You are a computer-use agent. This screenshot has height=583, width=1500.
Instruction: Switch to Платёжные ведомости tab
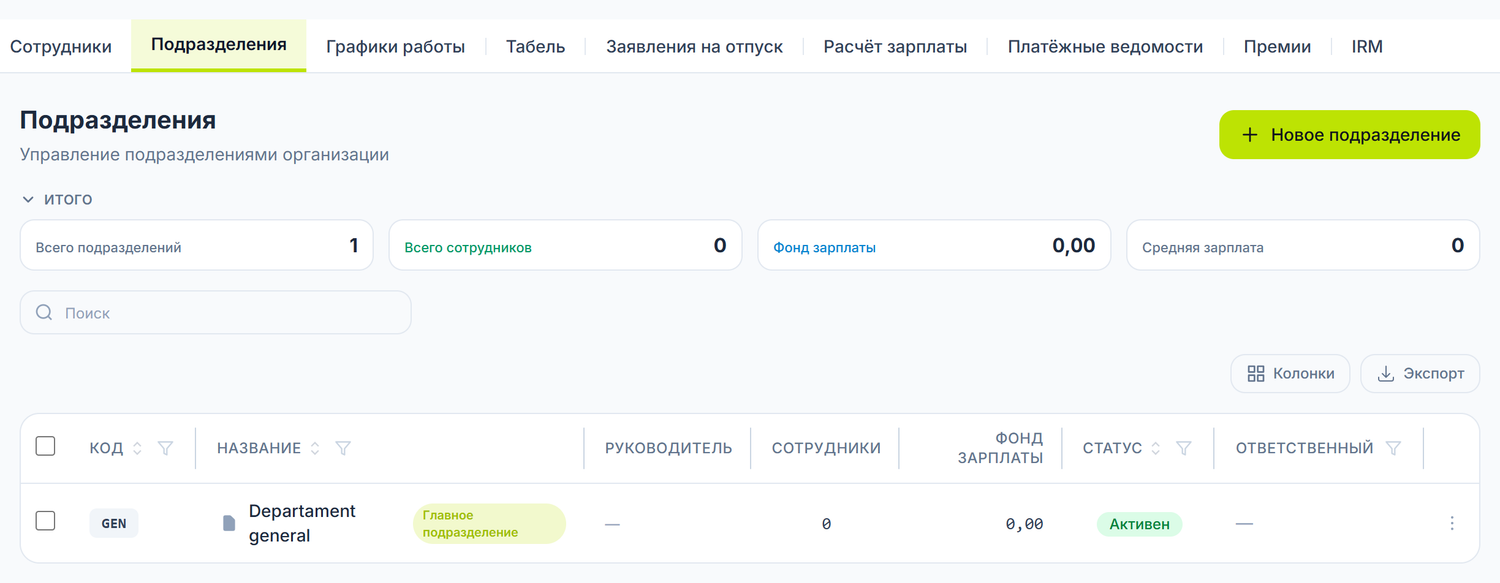pos(1105,46)
